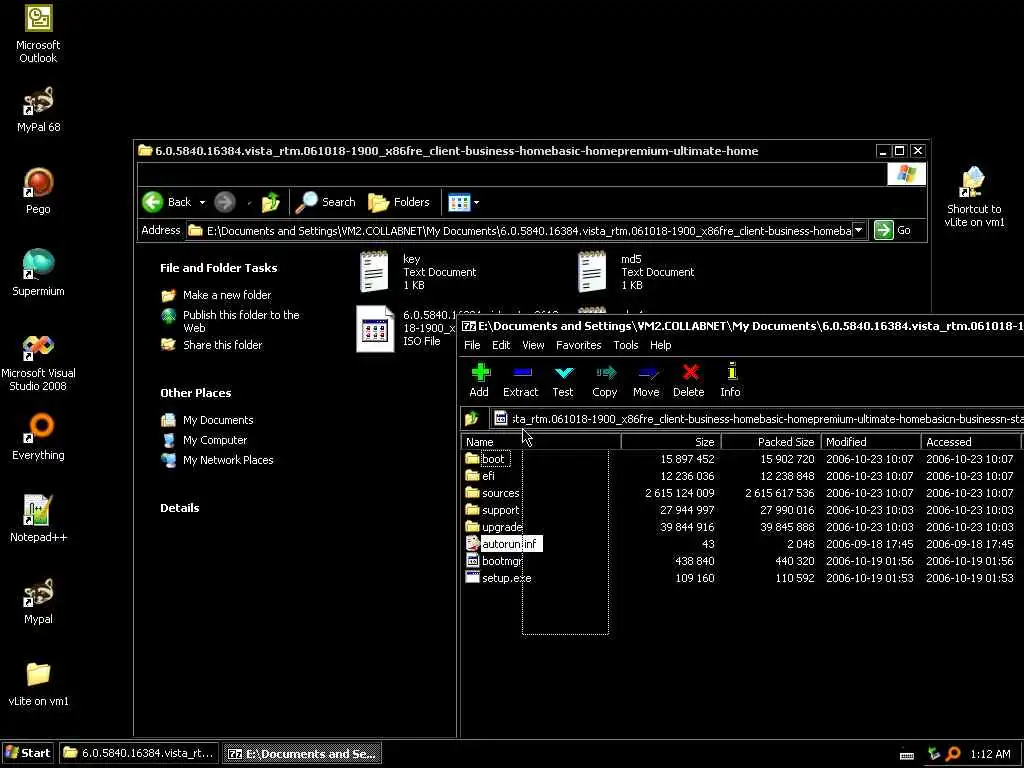1024x768 pixels.
Task: Click the Test button in 7-Zip
Action: (563, 381)
